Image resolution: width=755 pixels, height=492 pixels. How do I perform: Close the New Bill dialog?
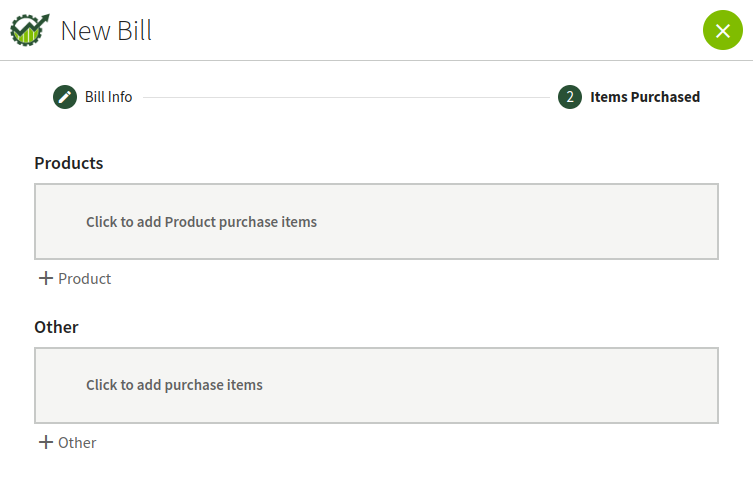(722, 30)
